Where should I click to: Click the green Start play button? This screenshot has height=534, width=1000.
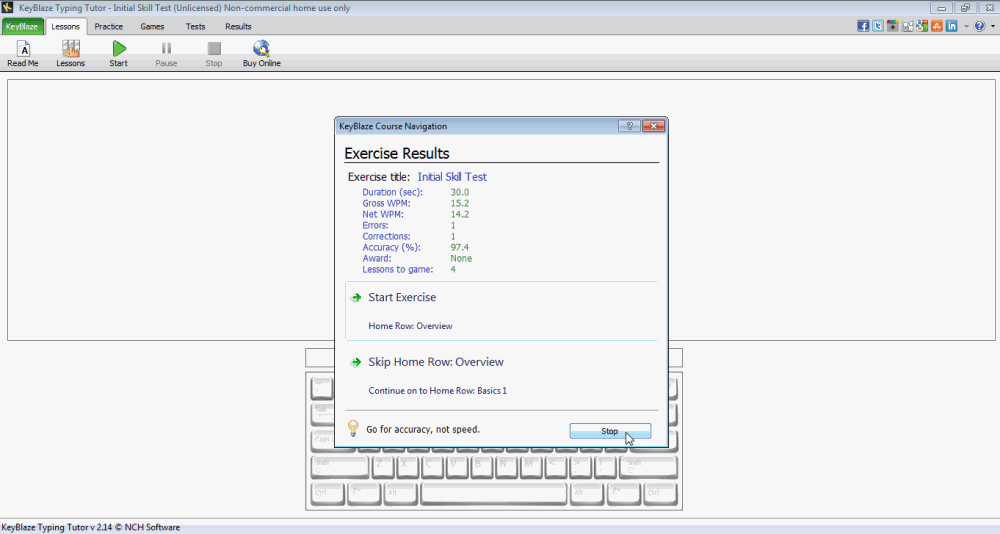(119, 54)
